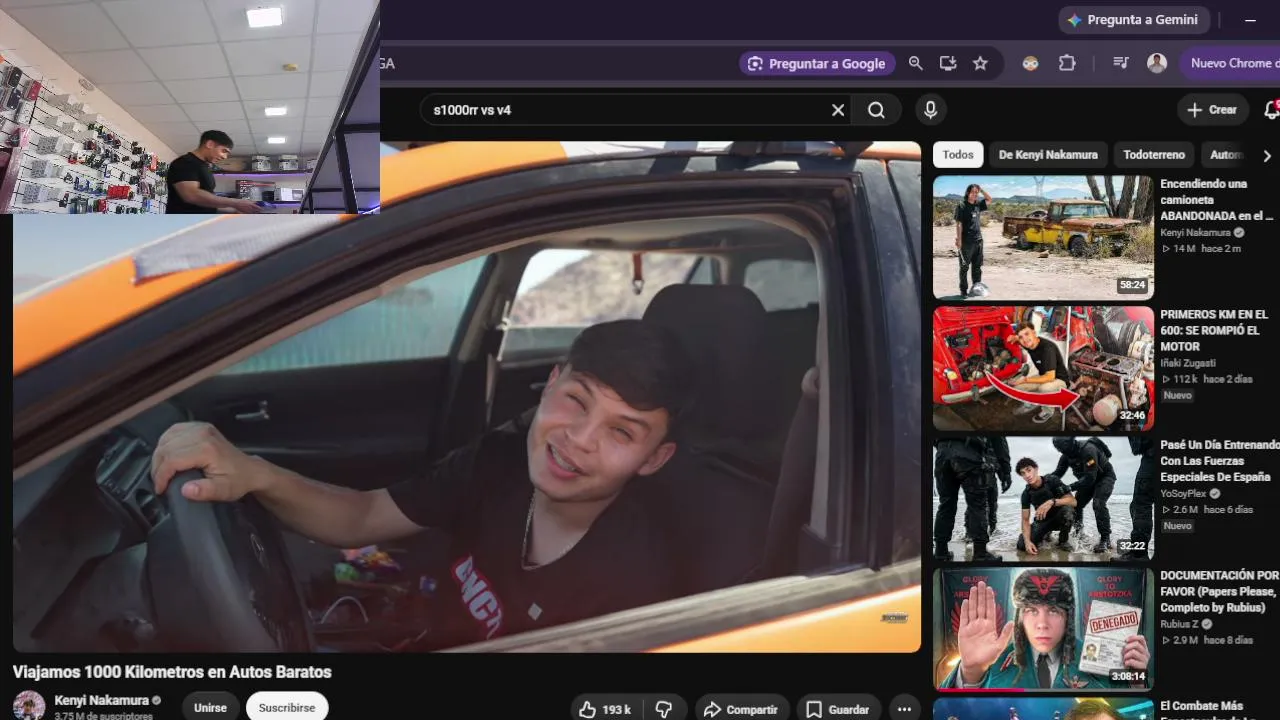Show more filter chips with the right arrow
The width and height of the screenshot is (1280, 720).
click(x=1267, y=156)
